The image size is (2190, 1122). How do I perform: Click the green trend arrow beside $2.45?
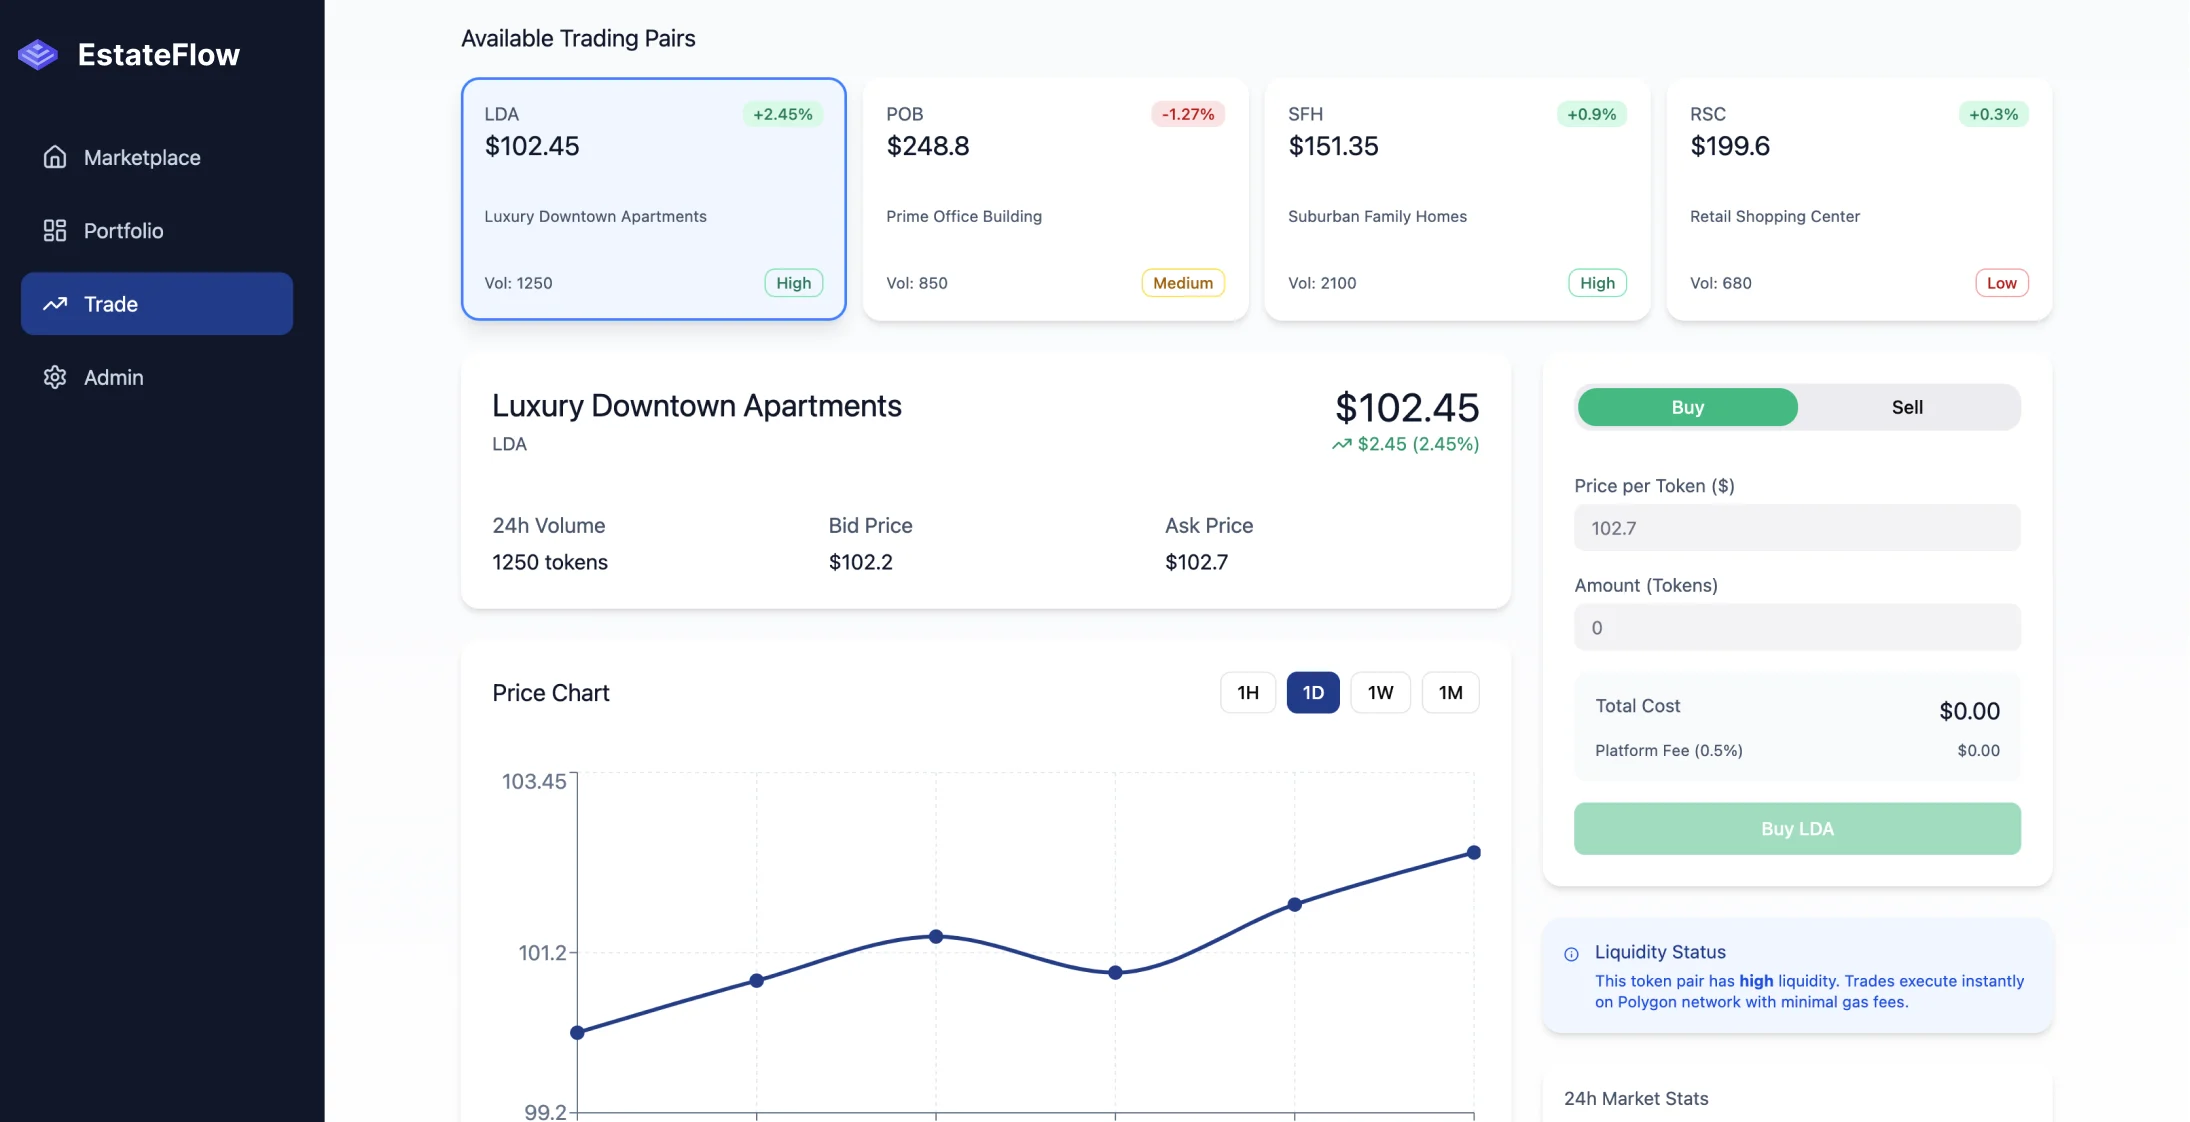coord(1340,444)
